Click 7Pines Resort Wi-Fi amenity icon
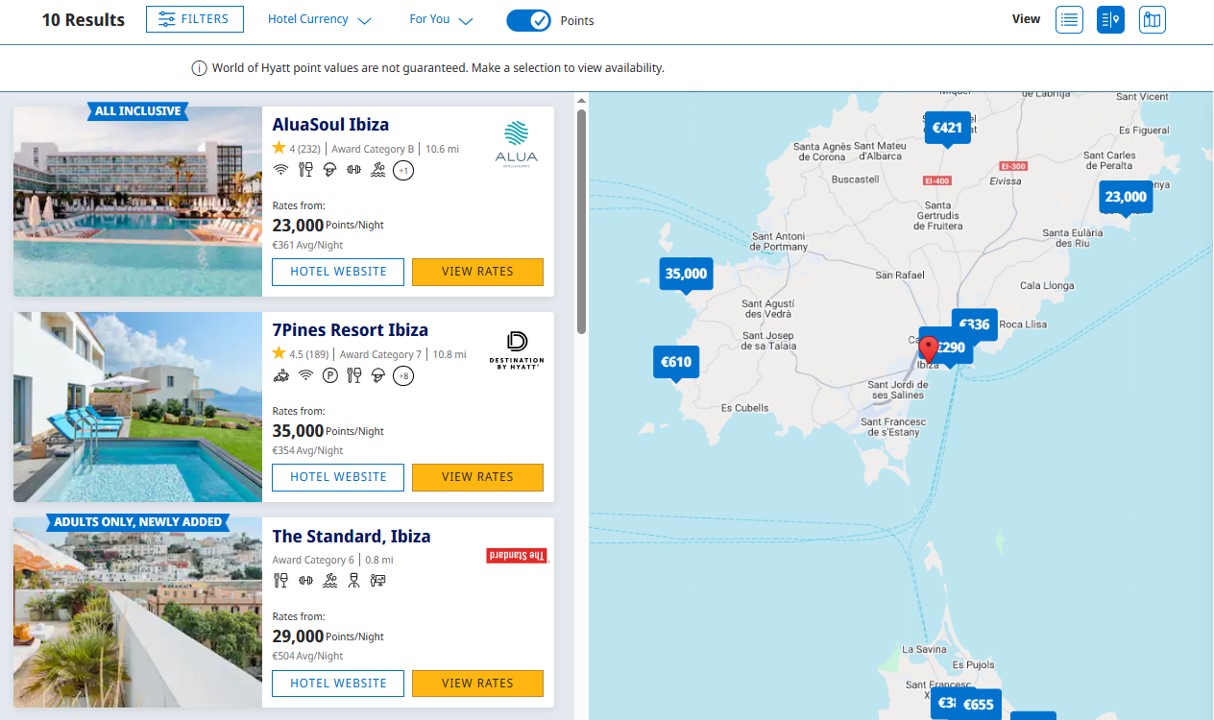 click(x=306, y=376)
